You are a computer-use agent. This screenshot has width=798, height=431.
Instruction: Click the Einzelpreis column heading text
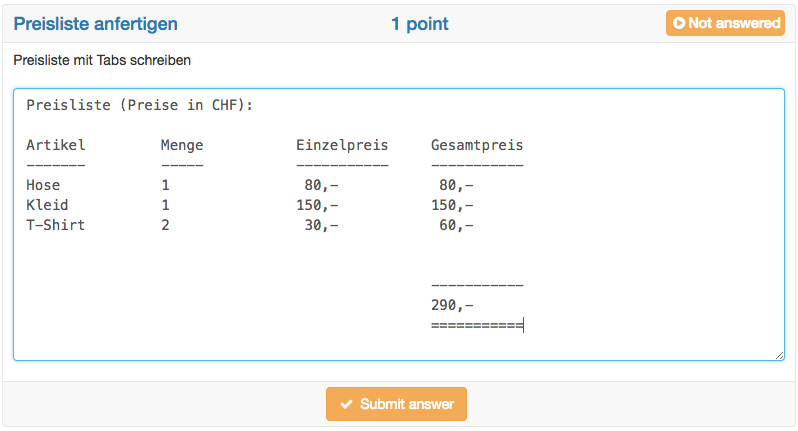click(x=342, y=145)
